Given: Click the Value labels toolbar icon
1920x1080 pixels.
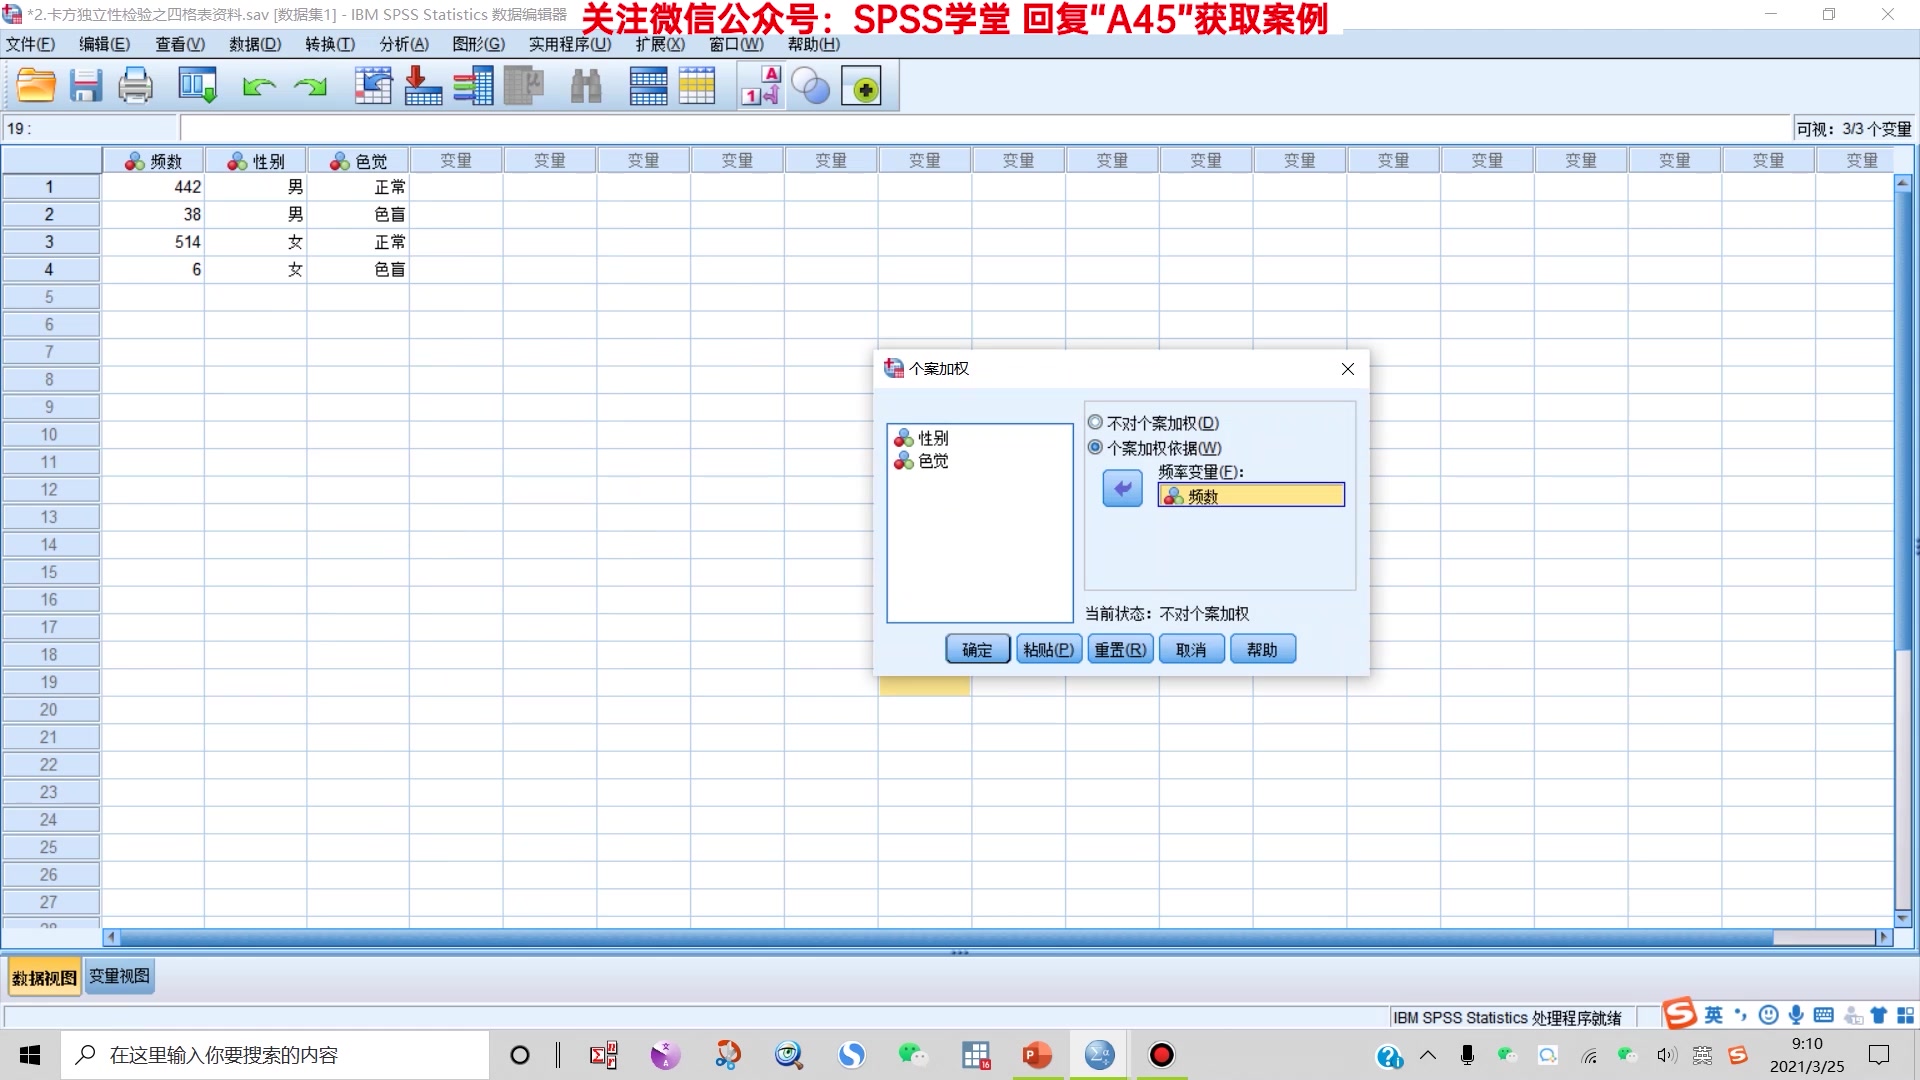Looking at the screenshot, I should (x=761, y=86).
